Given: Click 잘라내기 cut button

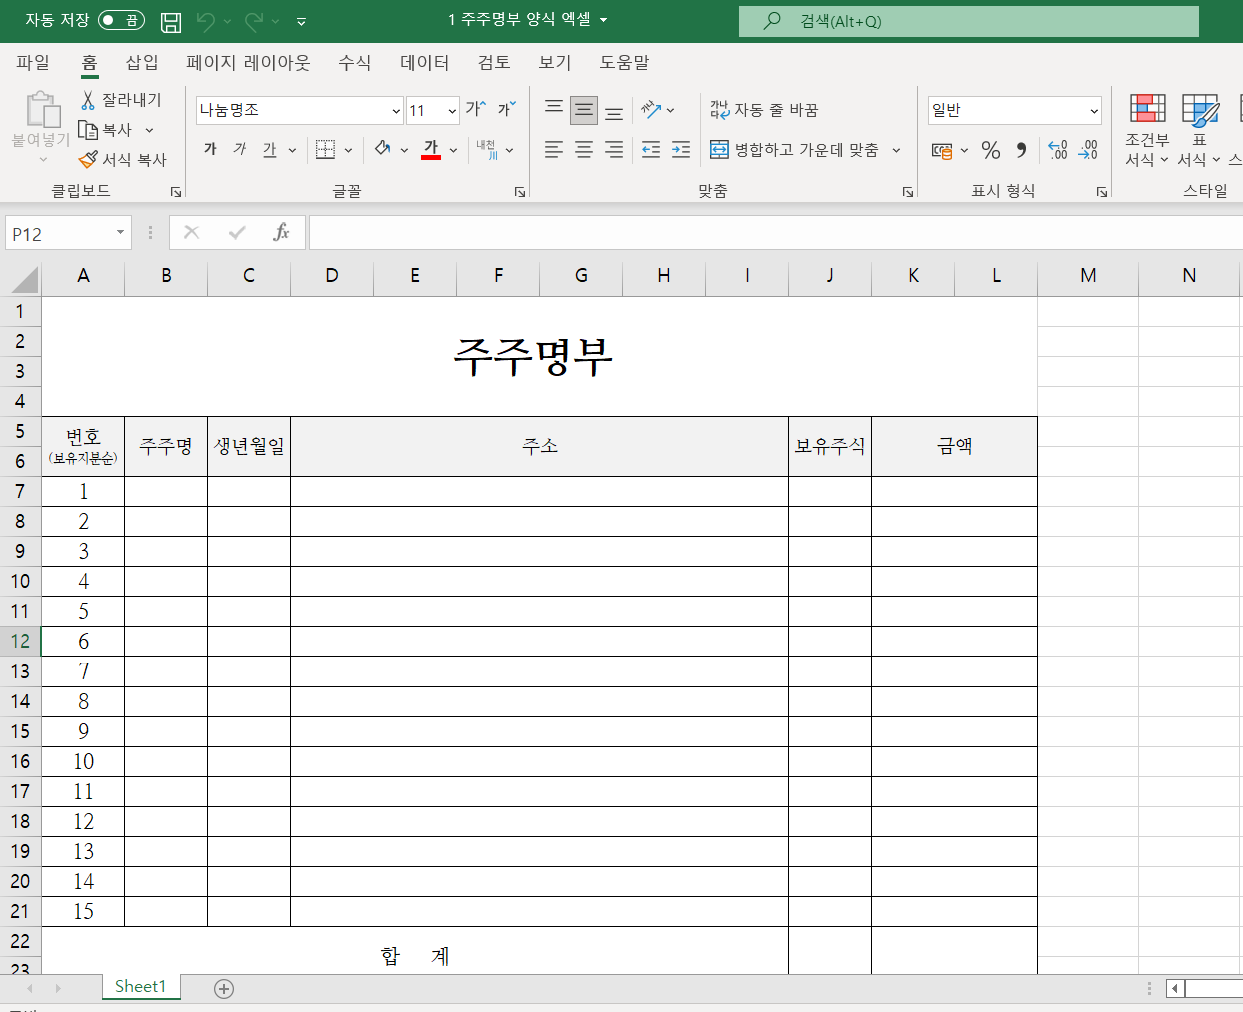Looking at the screenshot, I should 120,100.
